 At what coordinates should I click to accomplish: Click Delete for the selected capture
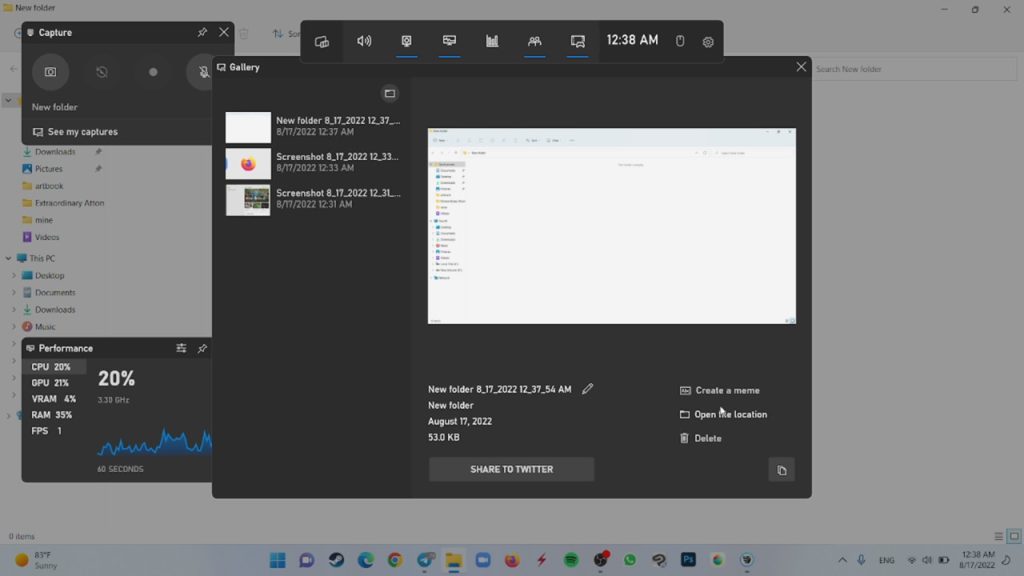pos(707,438)
